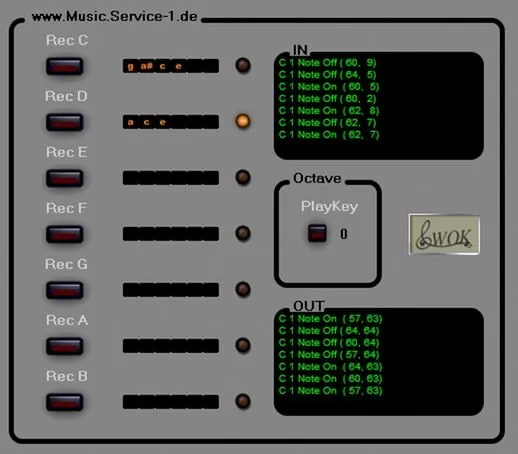This screenshot has width=518, height=454.
Task: Click the 'Rec C' label
Action: (x=67, y=40)
